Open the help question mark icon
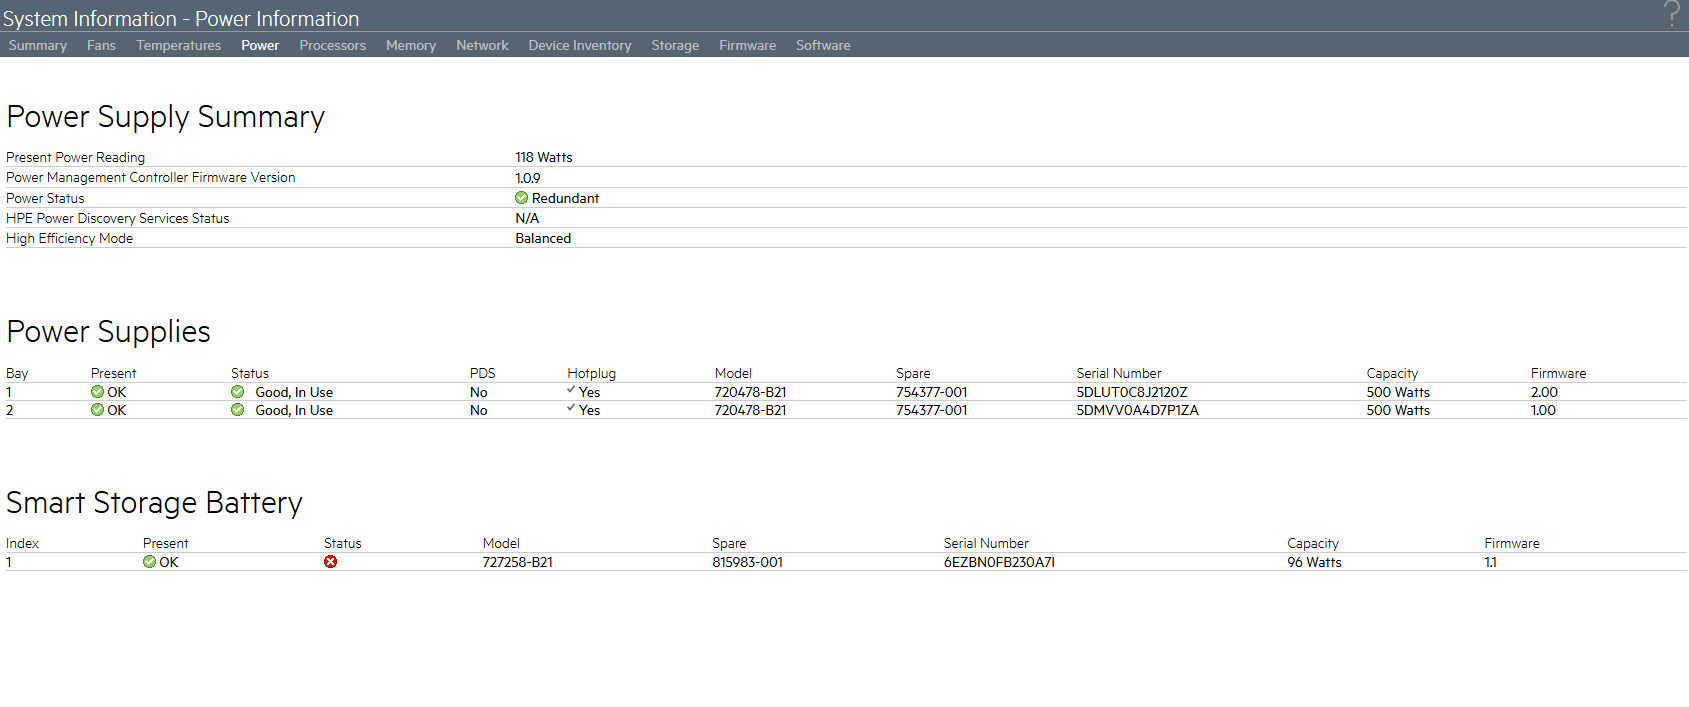This screenshot has width=1689, height=707. tap(1671, 13)
